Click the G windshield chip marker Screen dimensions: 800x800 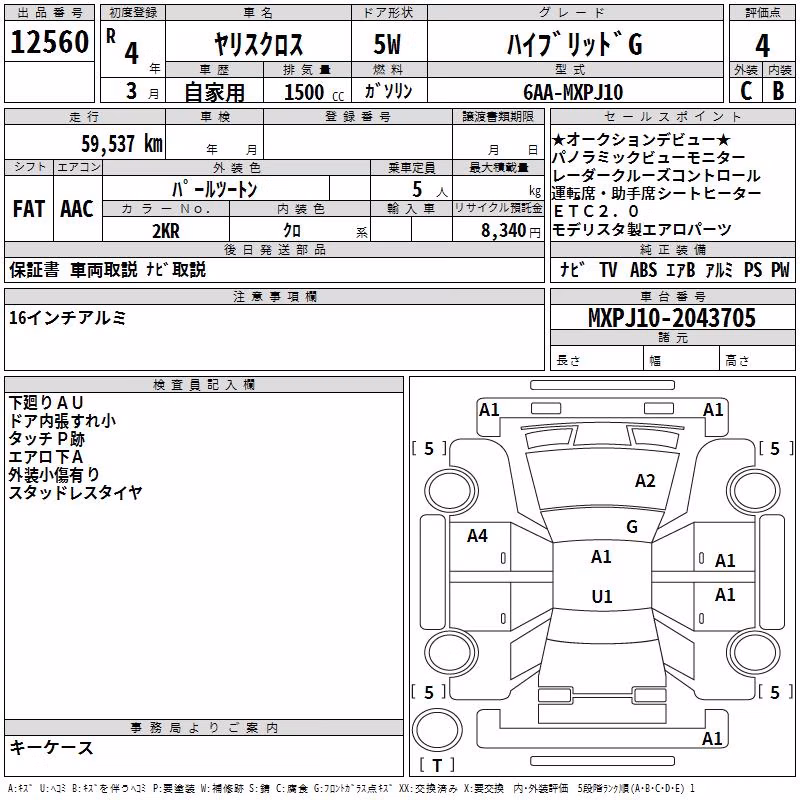click(632, 527)
